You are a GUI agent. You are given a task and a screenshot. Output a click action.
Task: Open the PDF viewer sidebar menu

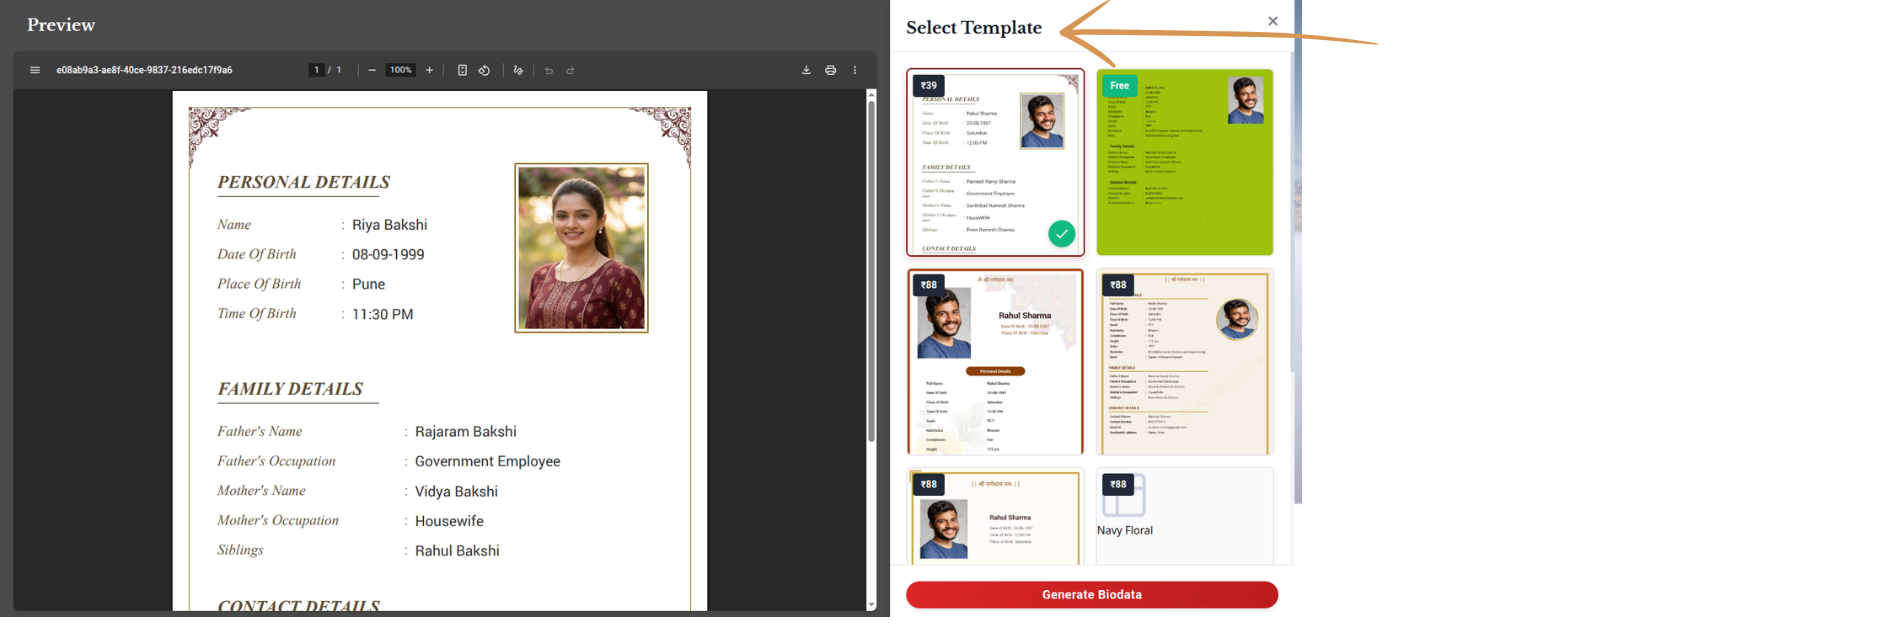35,70
